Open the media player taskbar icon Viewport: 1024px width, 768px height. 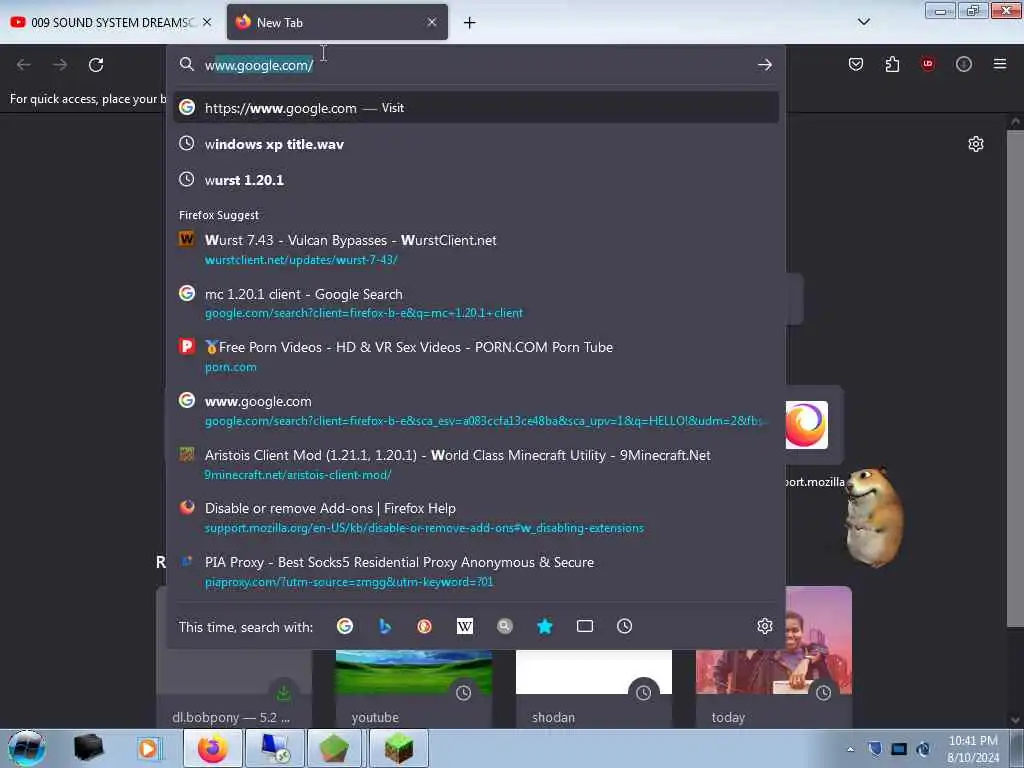pyautogui.click(x=149, y=748)
